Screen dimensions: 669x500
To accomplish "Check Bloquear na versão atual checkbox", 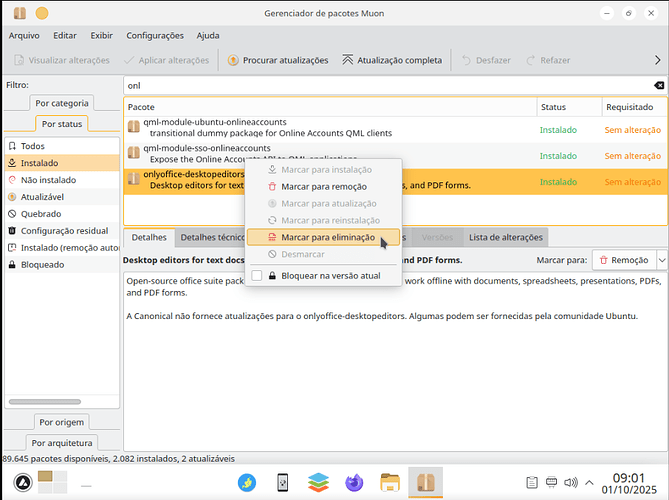I will pyautogui.click(x=257, y=275).
